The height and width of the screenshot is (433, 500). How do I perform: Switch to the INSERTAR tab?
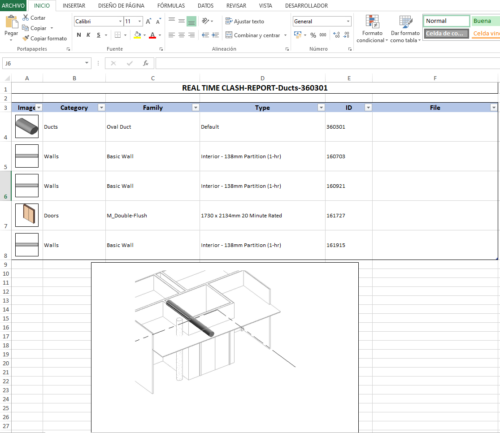coord(74,6)
